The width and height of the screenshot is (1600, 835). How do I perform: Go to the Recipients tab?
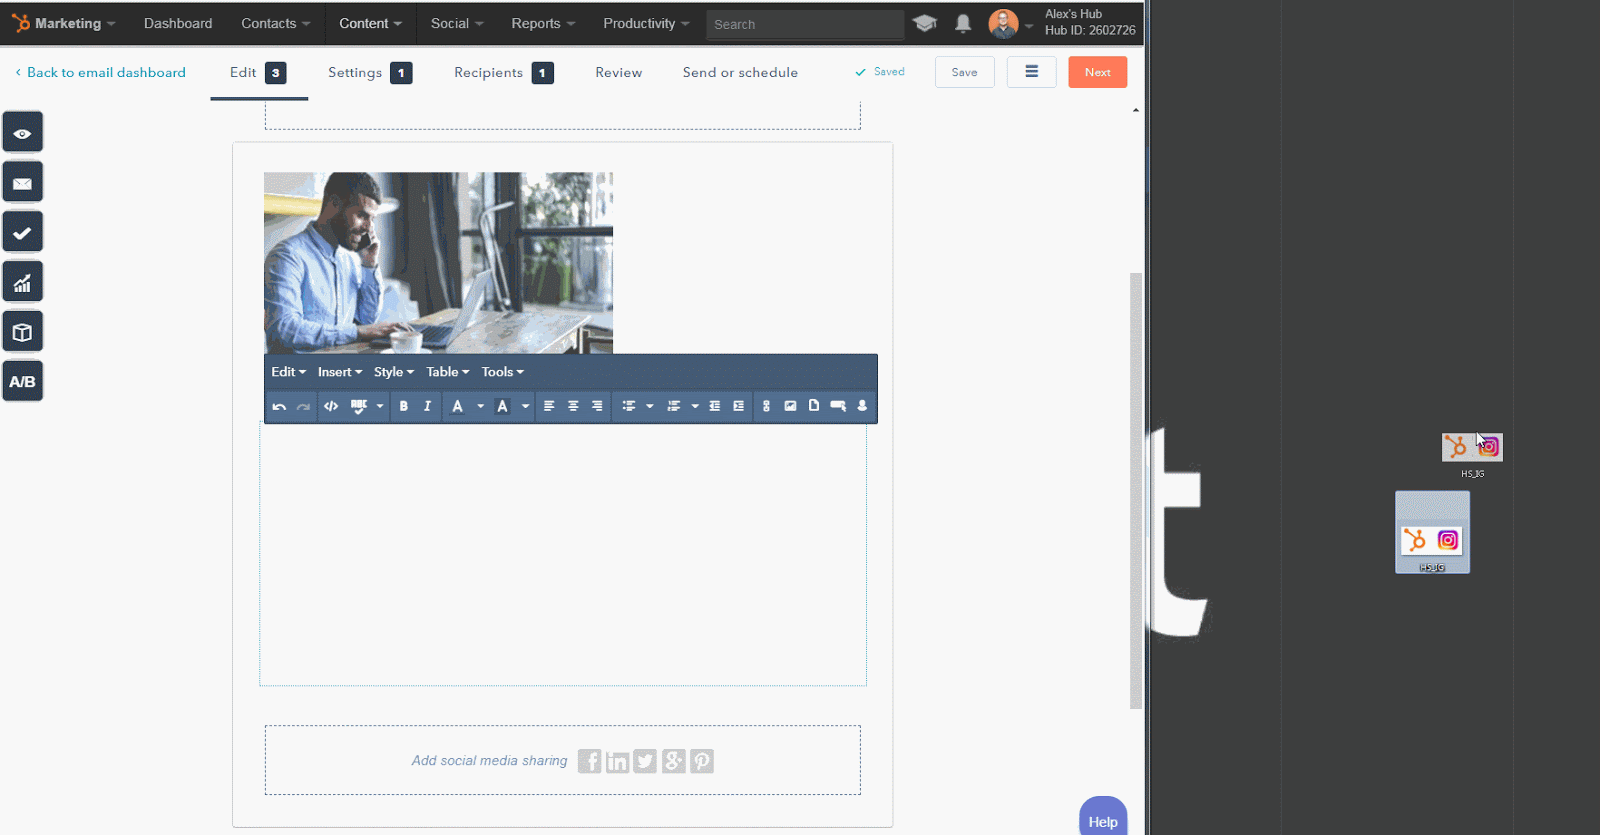click(x=488, y=73)
